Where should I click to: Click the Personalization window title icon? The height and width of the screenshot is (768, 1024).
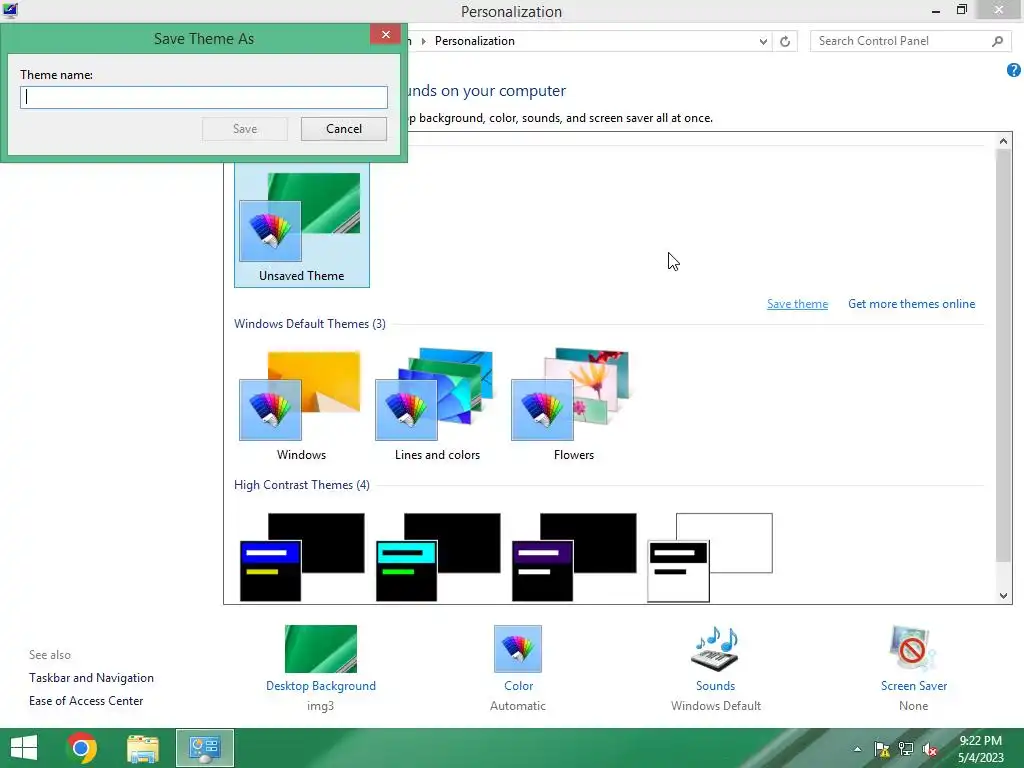coord(10,10)
